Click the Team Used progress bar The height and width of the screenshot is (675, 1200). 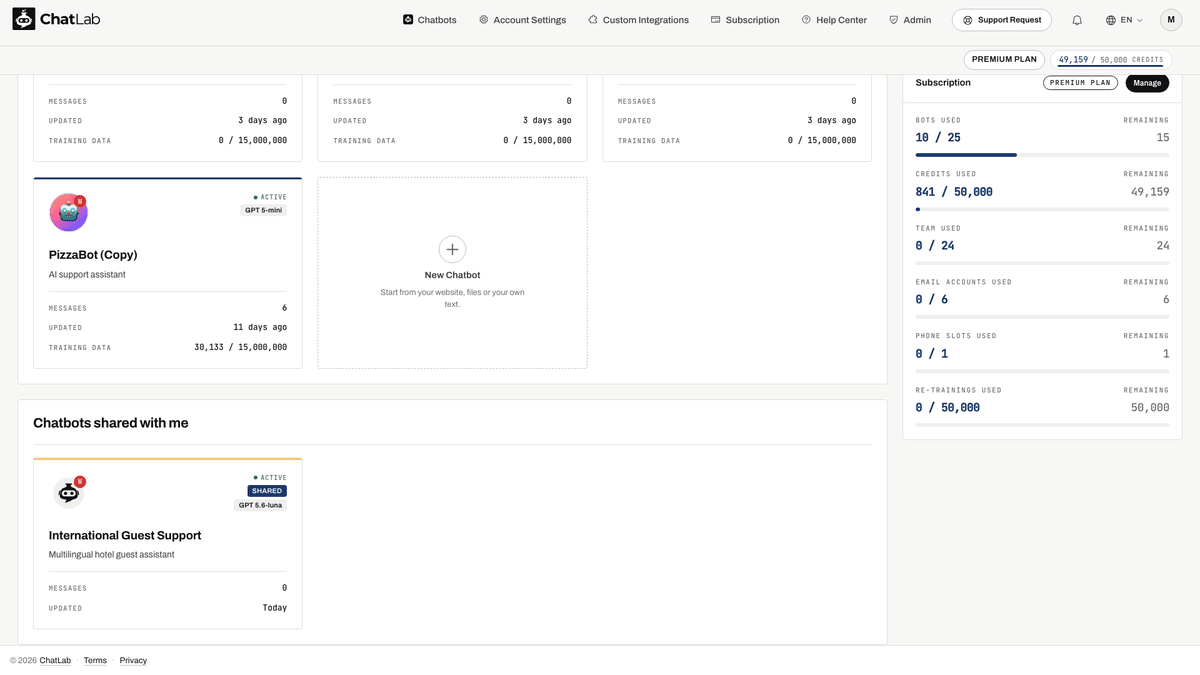click(x=1042, y=263)
